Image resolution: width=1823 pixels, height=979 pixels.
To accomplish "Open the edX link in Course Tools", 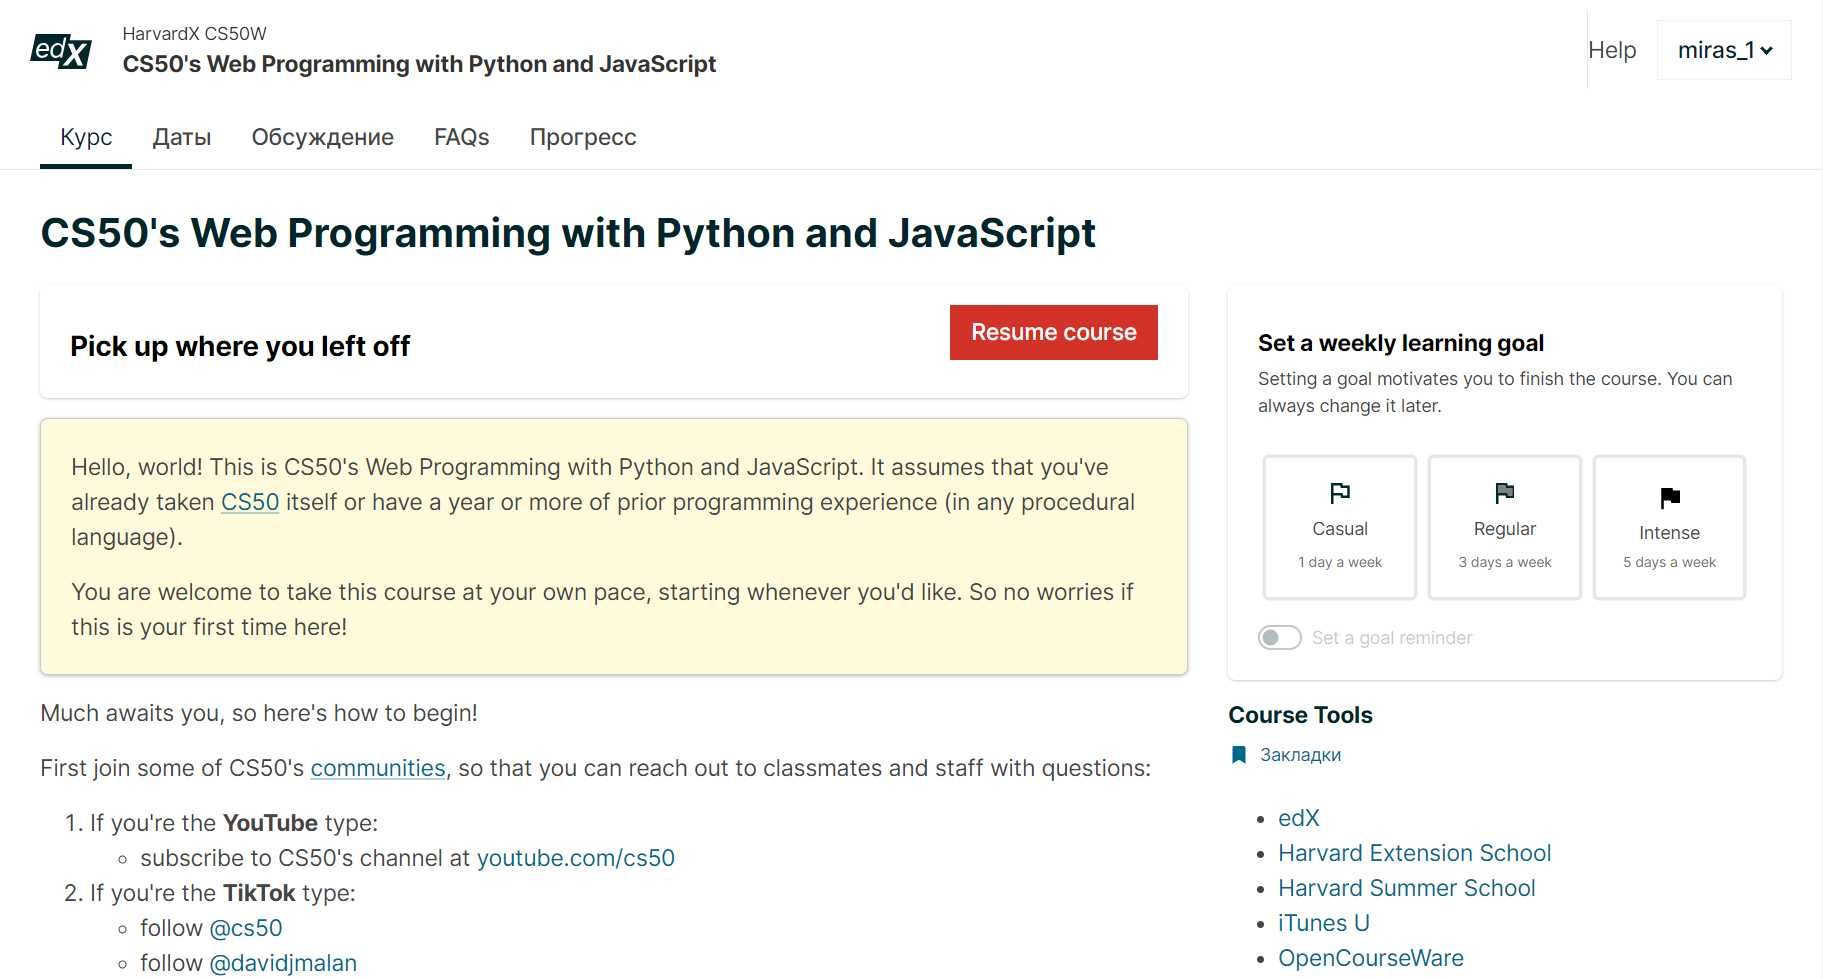I will pos(1299,818).
